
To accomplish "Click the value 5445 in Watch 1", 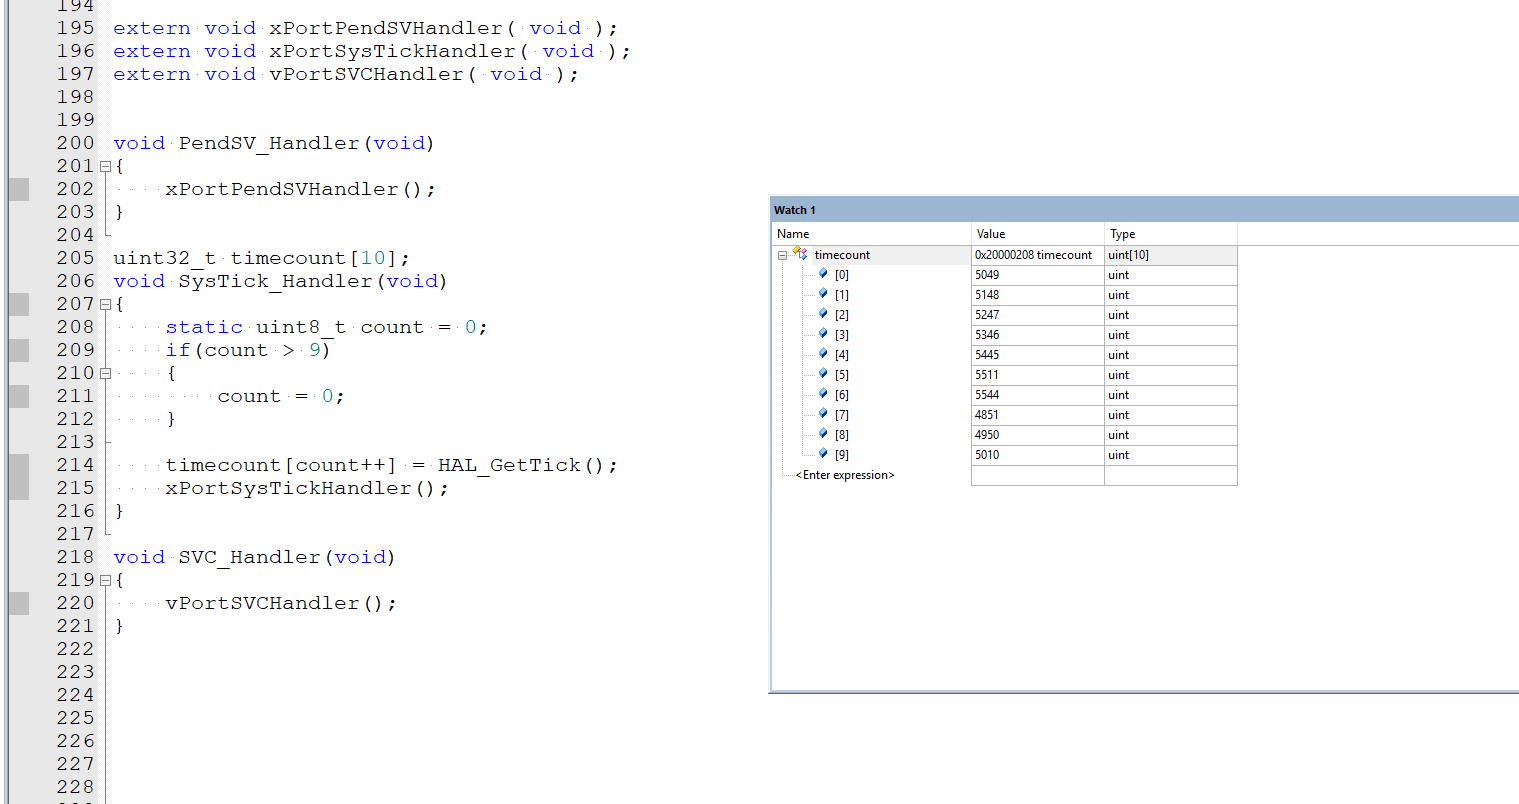I will coord(987,355).
